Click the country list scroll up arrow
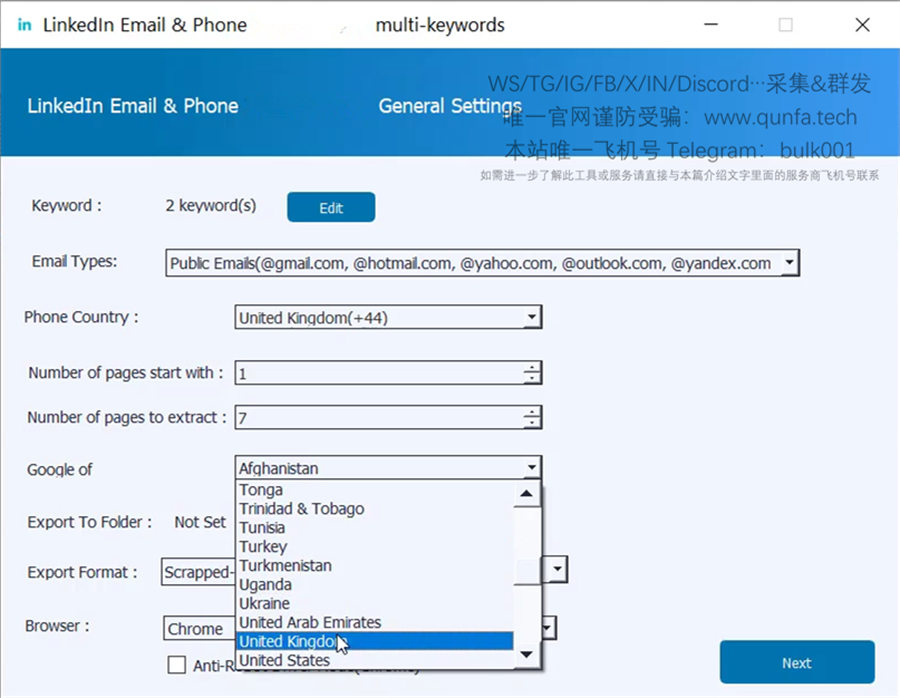Screen dimensions: 900x698 526,494
